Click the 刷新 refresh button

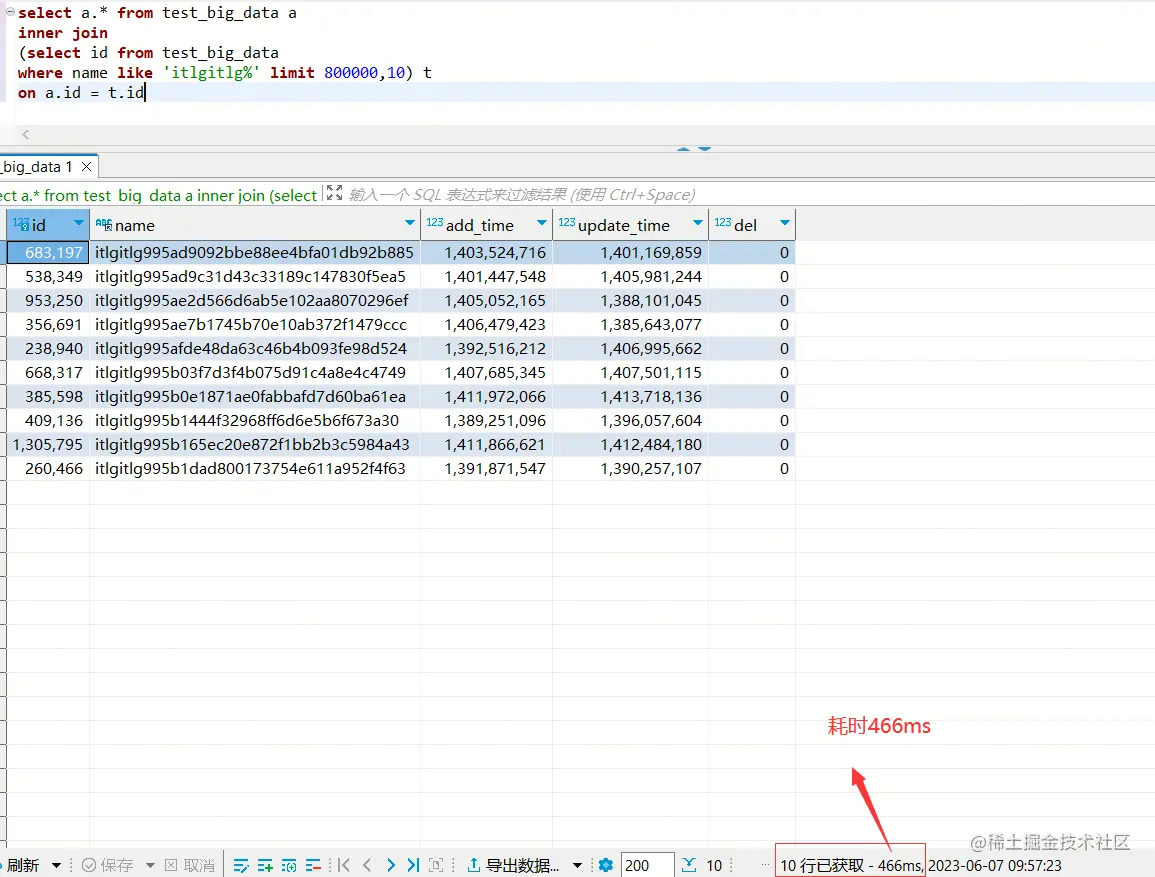tap(22, 865)
